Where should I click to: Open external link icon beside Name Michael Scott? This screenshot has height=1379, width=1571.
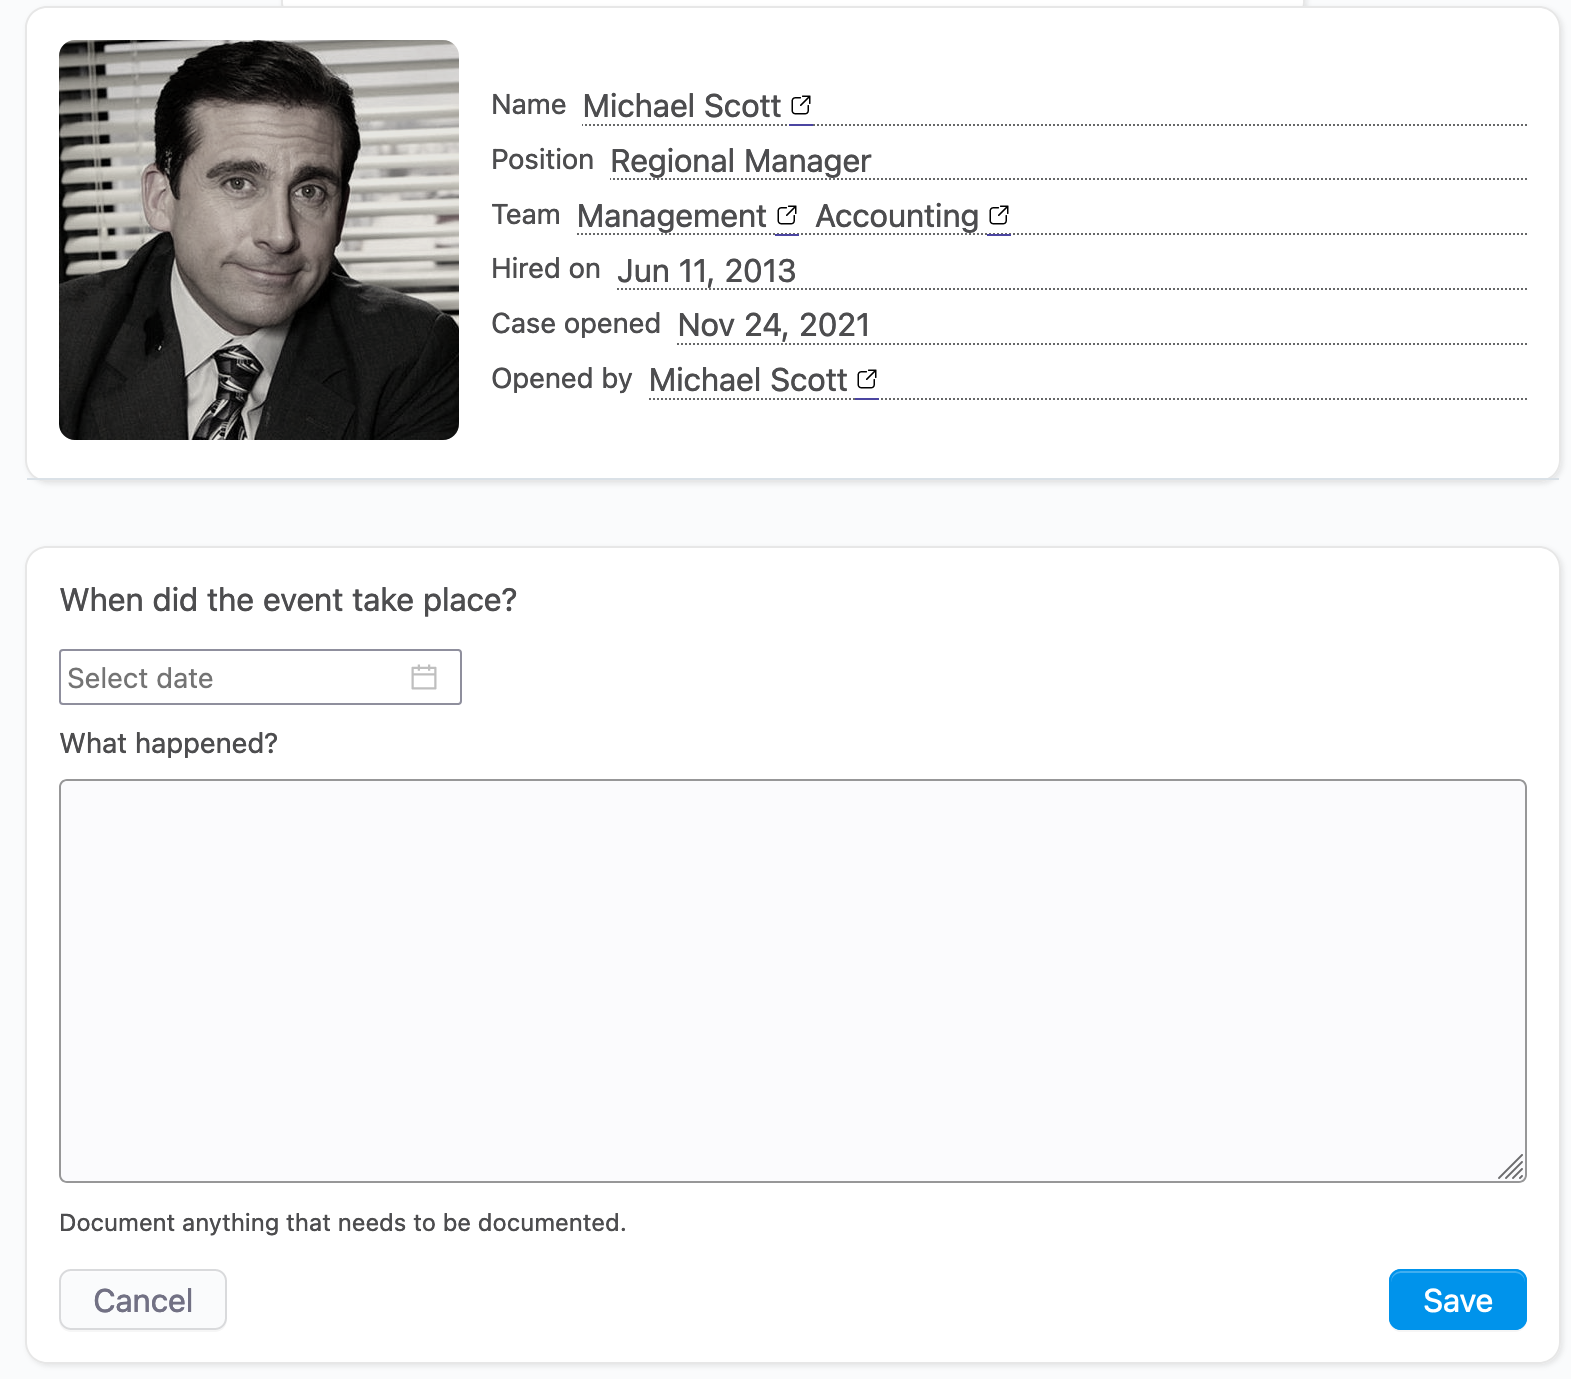tap(801, 105)
